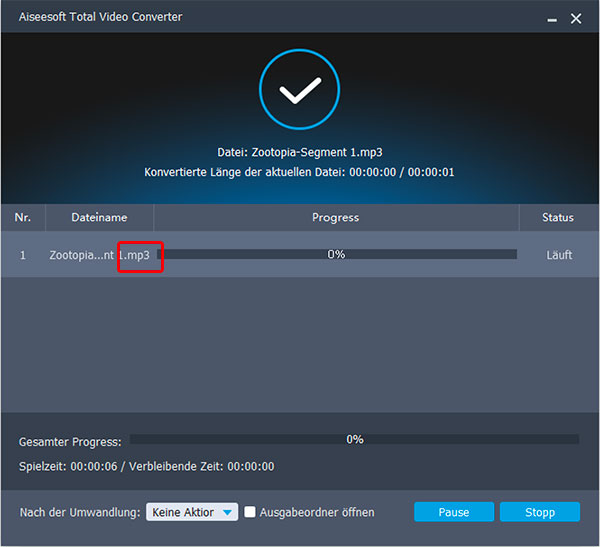Click the Gesamter Progress label

click(x=70, y=442)
